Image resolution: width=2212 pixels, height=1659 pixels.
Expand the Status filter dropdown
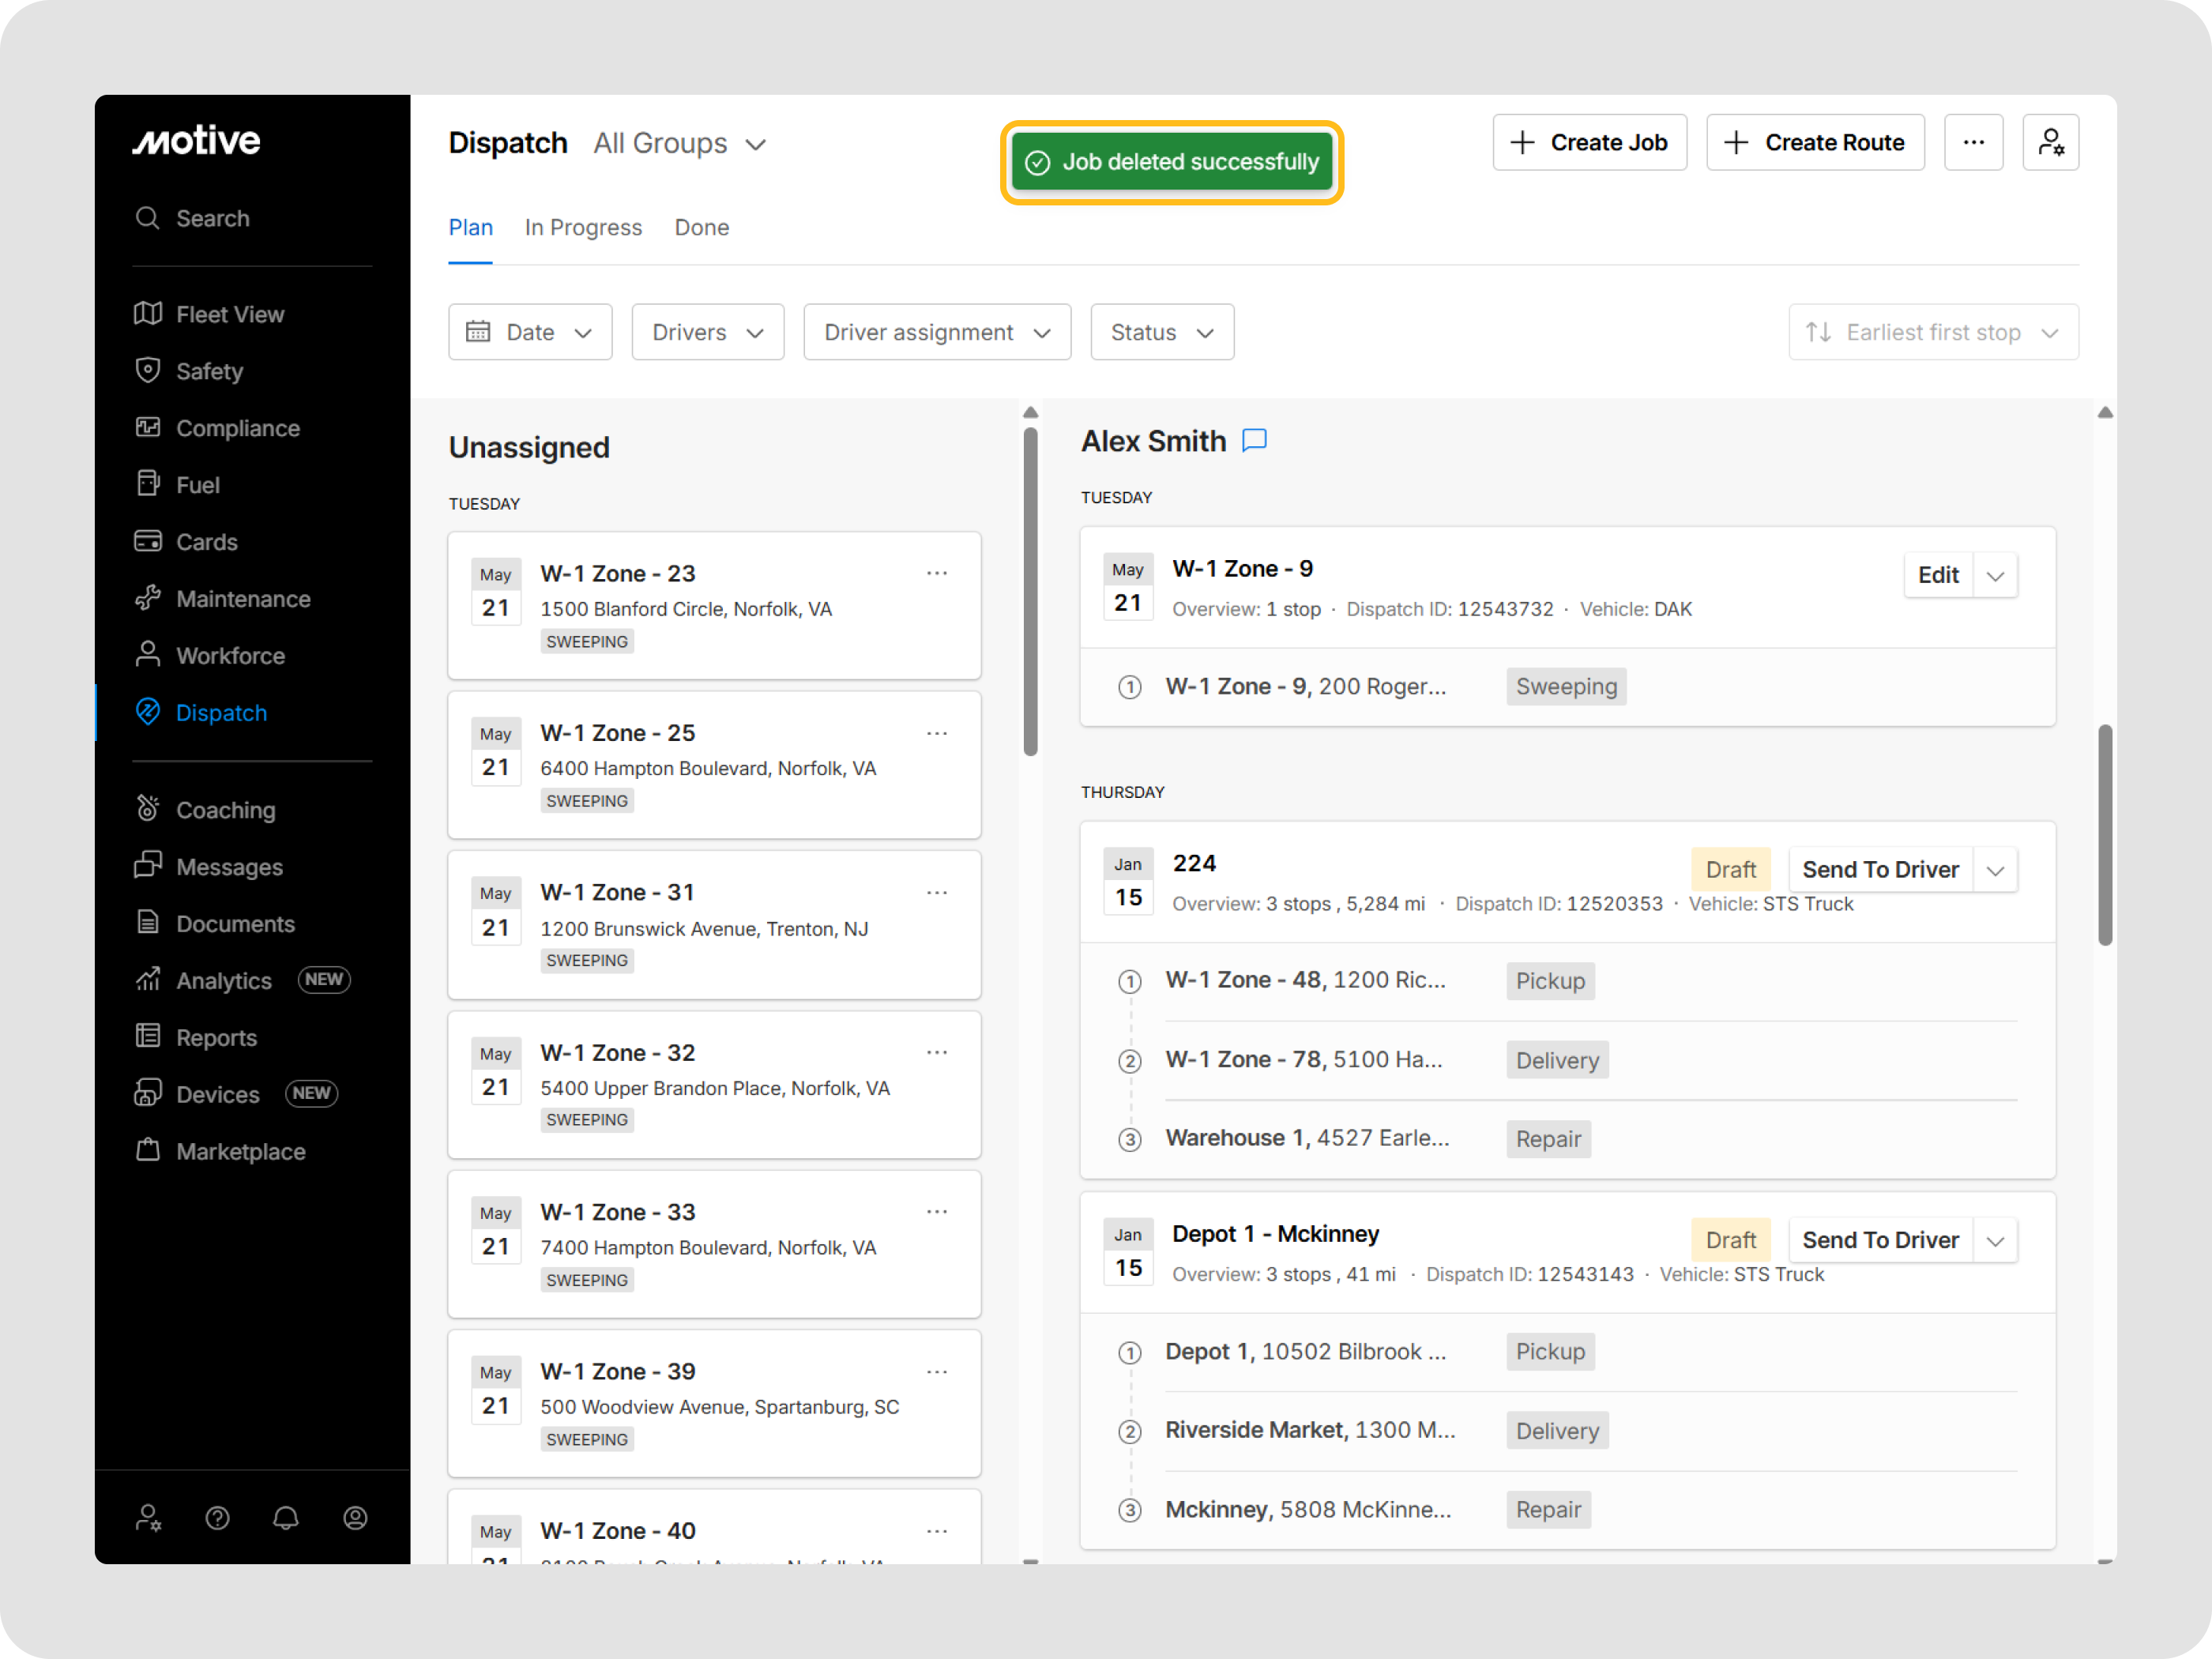pyautogui.click(x=1161, y=332)
